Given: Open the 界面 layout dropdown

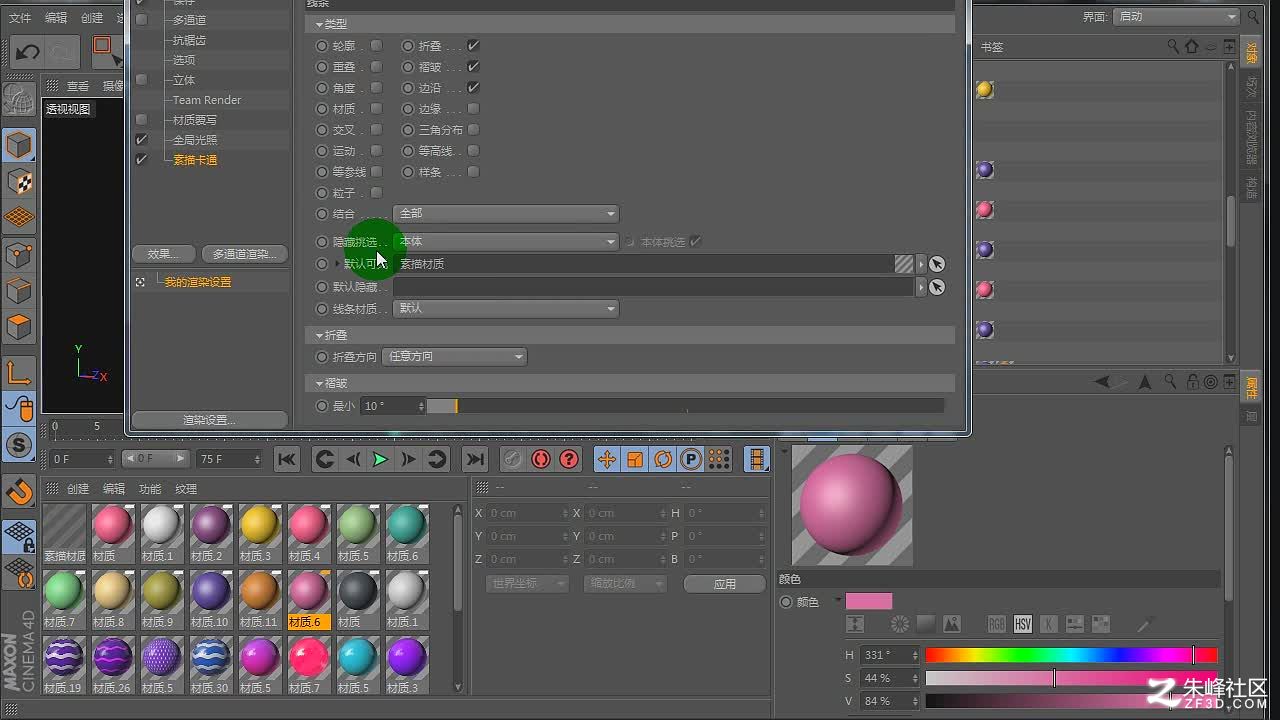Looking at the screenshot, I should [x=1176, y=17].
